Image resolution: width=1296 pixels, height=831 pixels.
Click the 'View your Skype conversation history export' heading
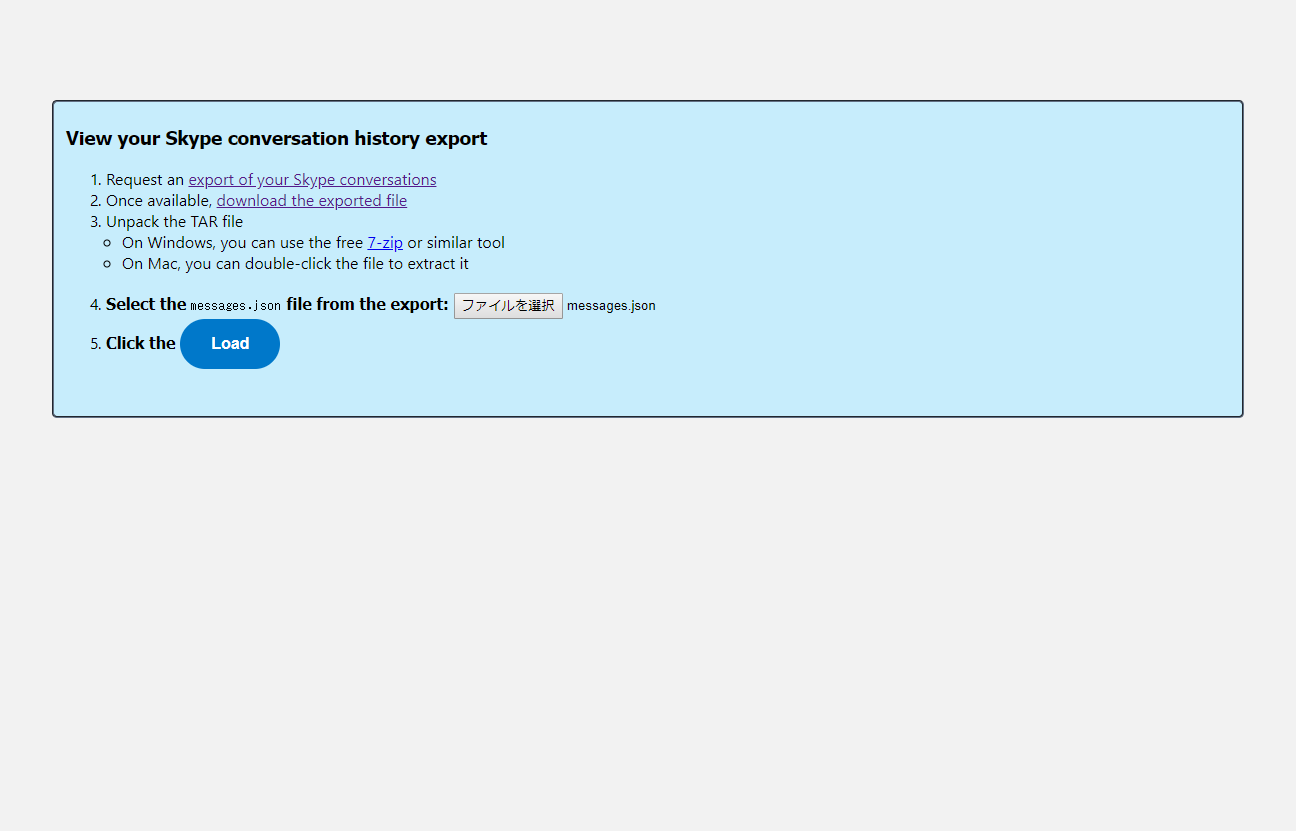pyautogui.click(x=277, y=139)
